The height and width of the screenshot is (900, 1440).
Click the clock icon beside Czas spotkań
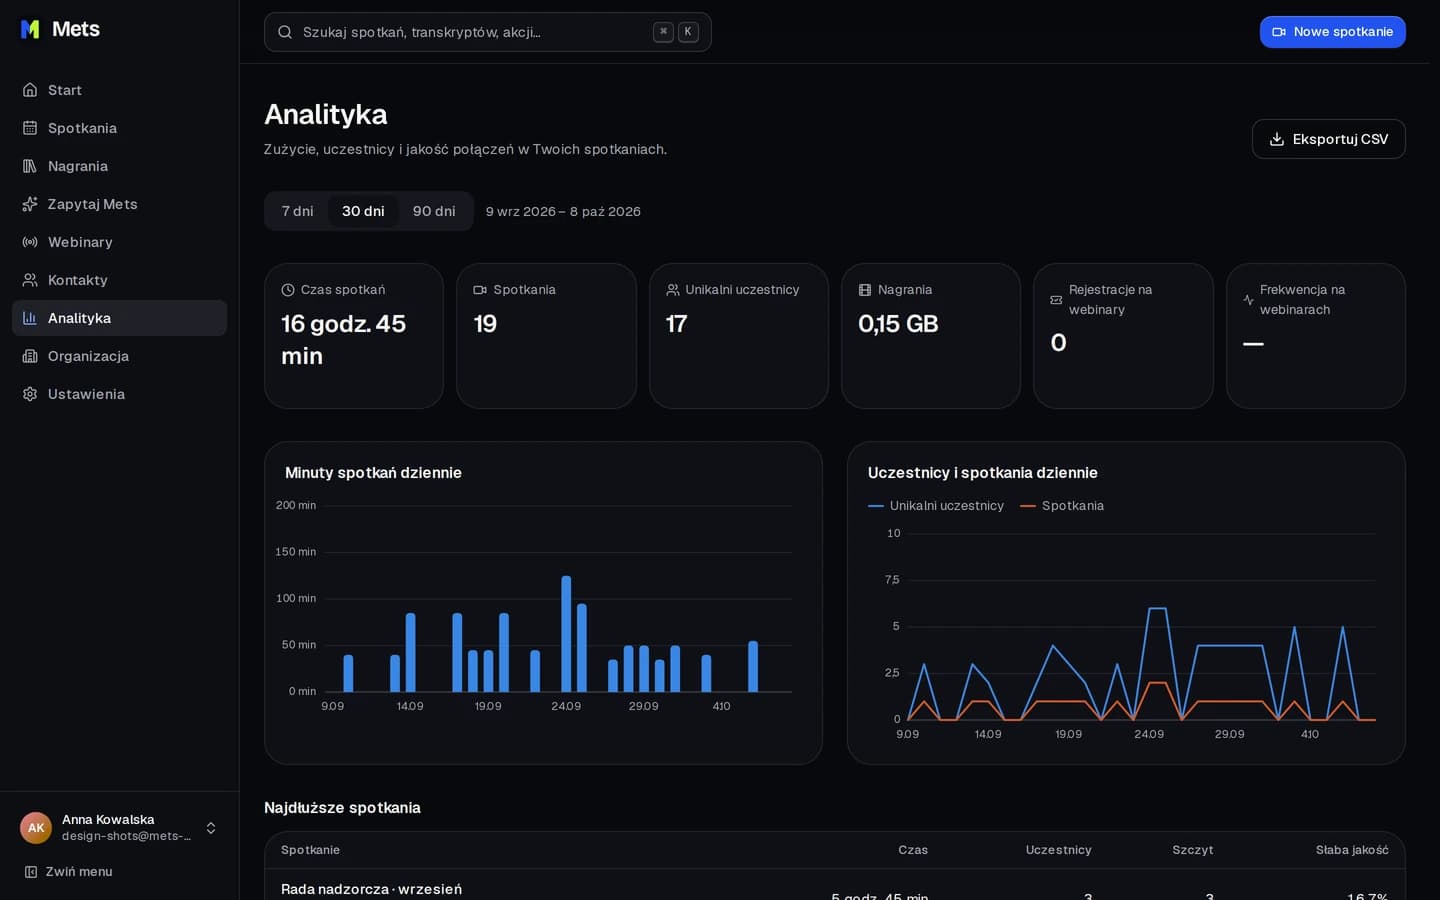(288, 290)
